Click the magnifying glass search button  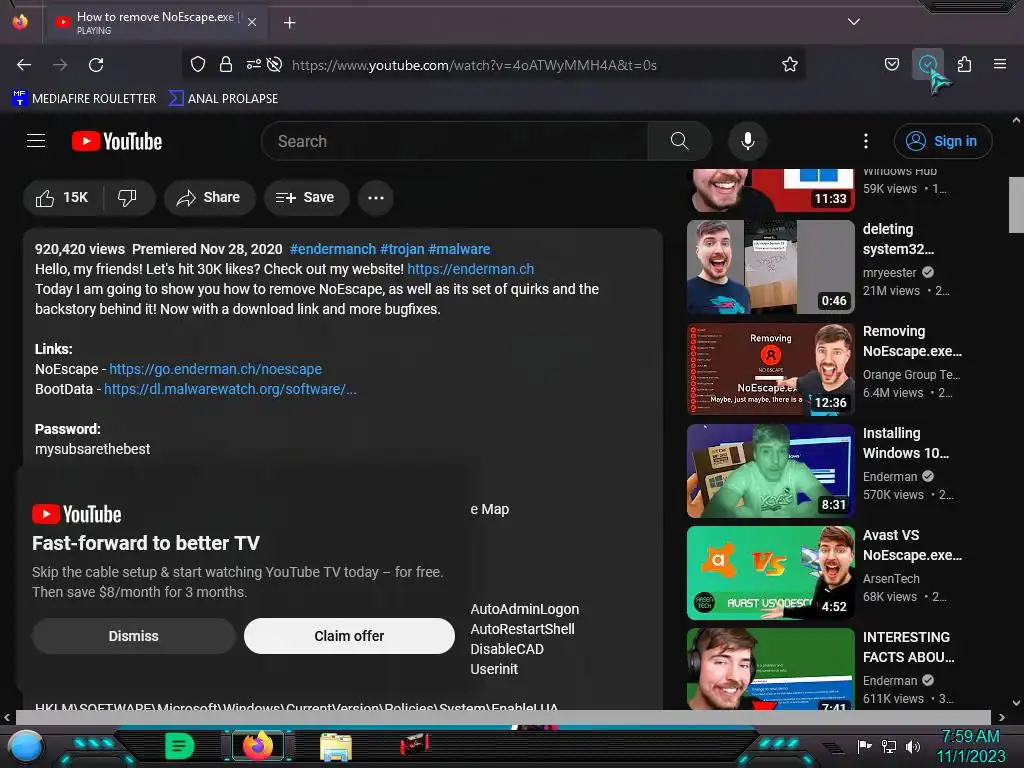pyautogui.click(x=679, y=141)
